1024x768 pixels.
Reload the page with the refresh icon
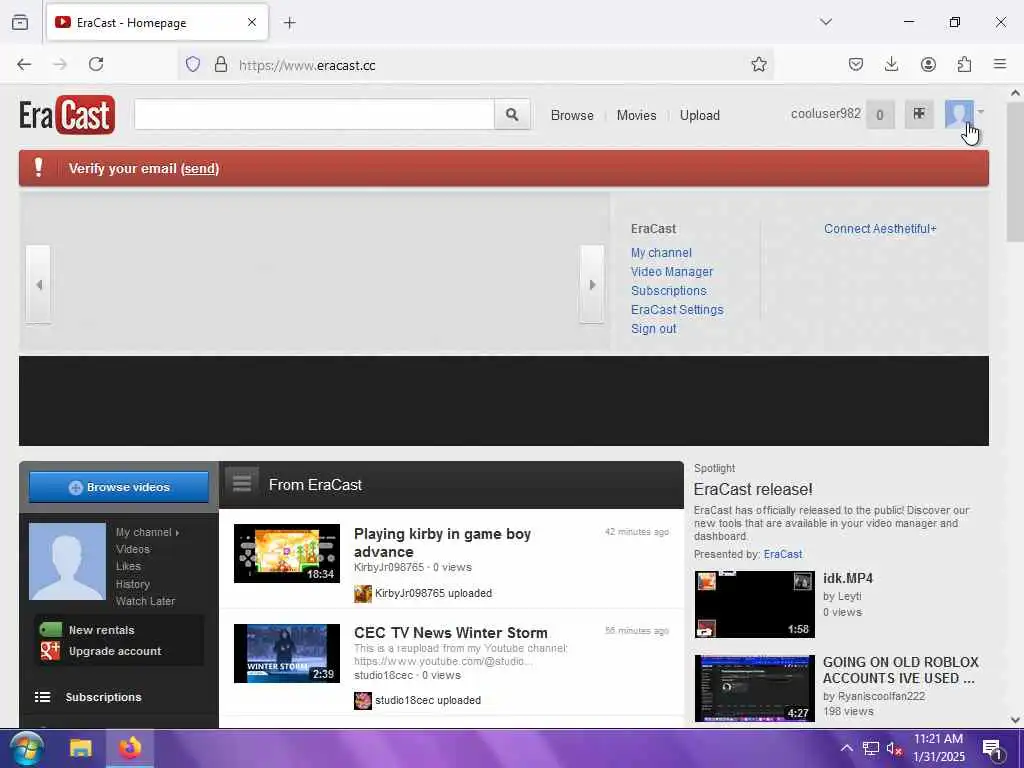[96, 64]
